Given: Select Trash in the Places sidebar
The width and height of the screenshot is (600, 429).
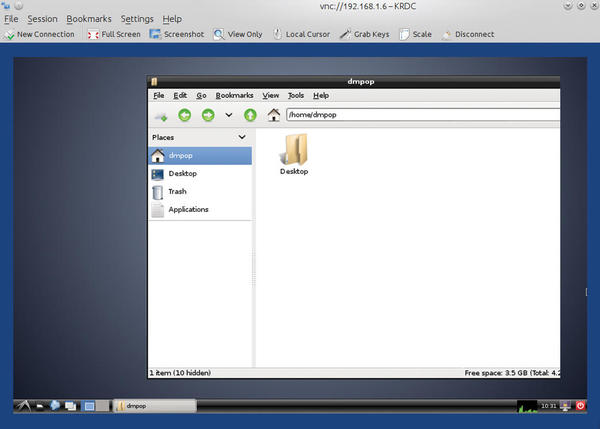Looking at the screenshot, I should [x=177, y=191].
